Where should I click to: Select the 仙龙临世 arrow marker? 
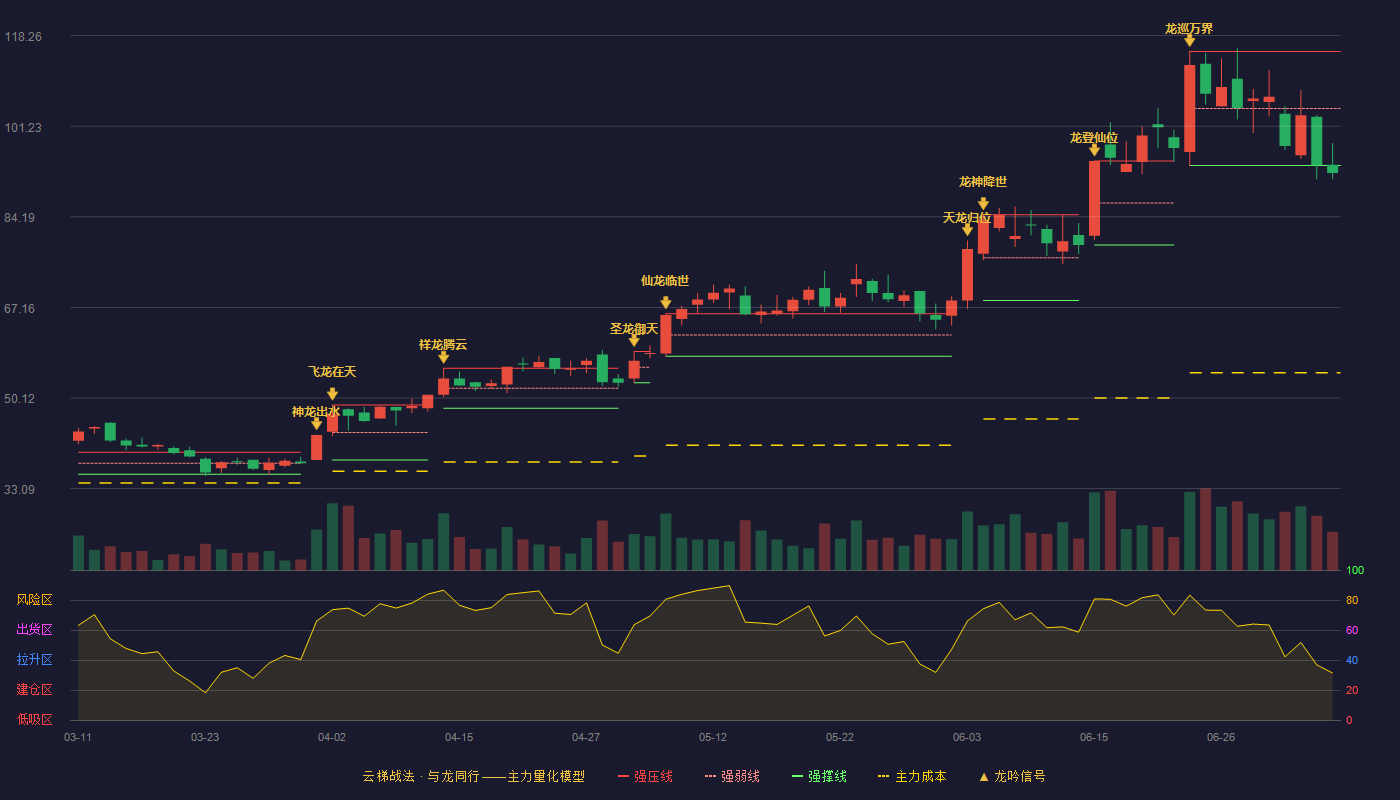point(666,303)
